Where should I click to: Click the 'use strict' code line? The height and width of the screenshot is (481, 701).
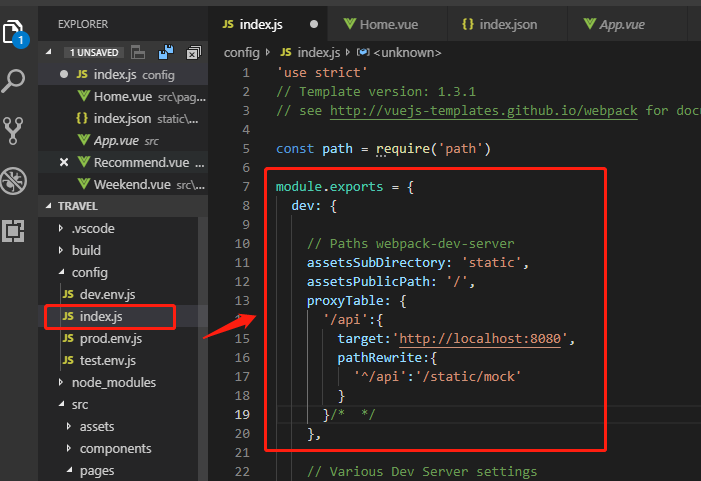coord(322,72)
